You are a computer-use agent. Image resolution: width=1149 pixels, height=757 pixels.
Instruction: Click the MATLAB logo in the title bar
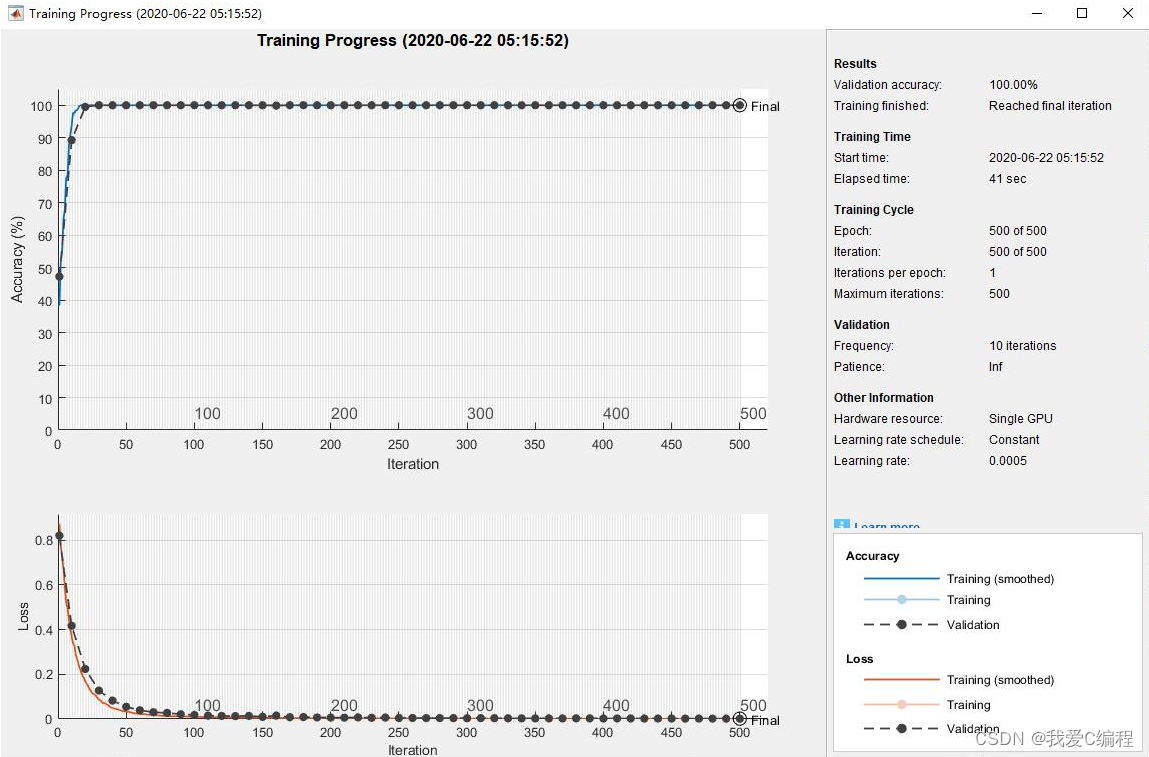pos(15,14)
